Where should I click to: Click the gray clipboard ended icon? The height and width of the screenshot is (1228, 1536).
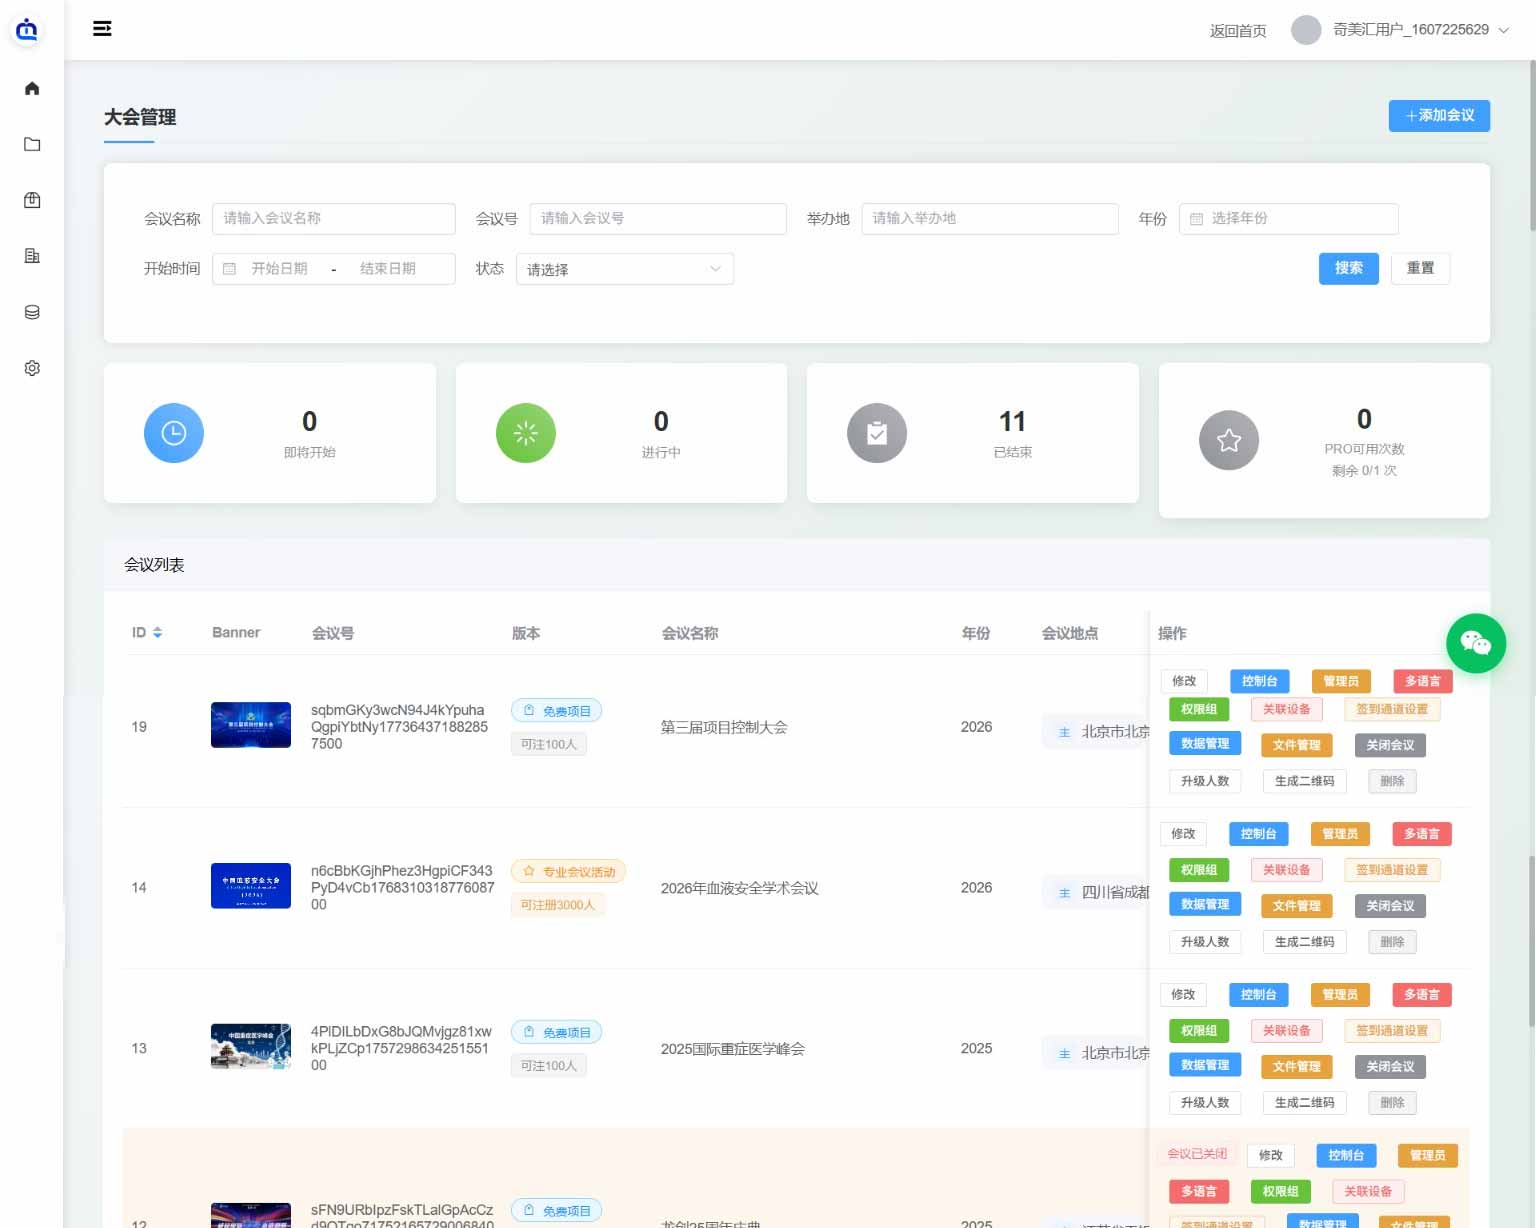877,433
